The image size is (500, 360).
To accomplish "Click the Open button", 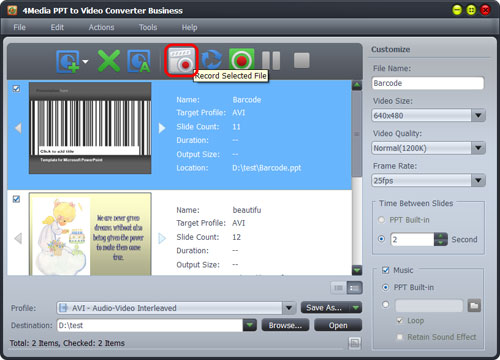I will tap(338, 325).
